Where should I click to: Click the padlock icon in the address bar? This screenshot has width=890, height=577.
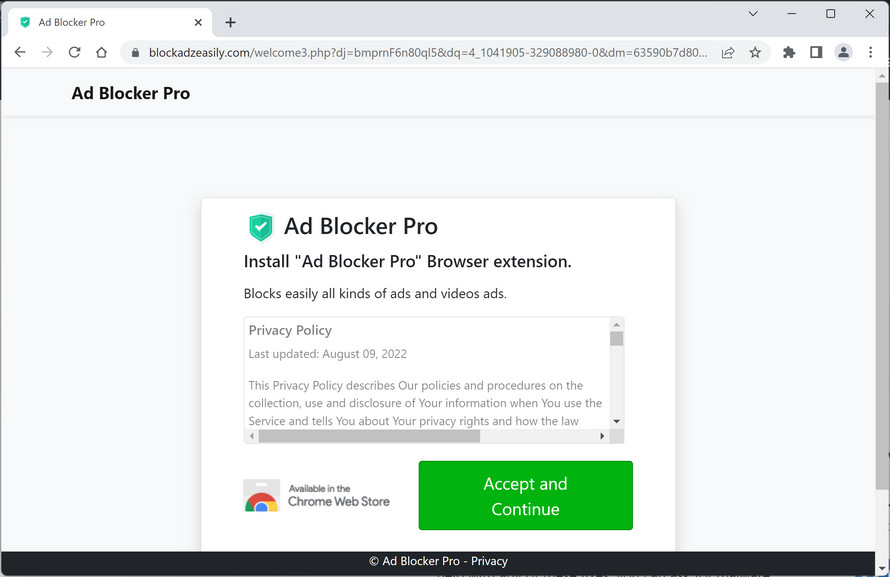point(135,52)
